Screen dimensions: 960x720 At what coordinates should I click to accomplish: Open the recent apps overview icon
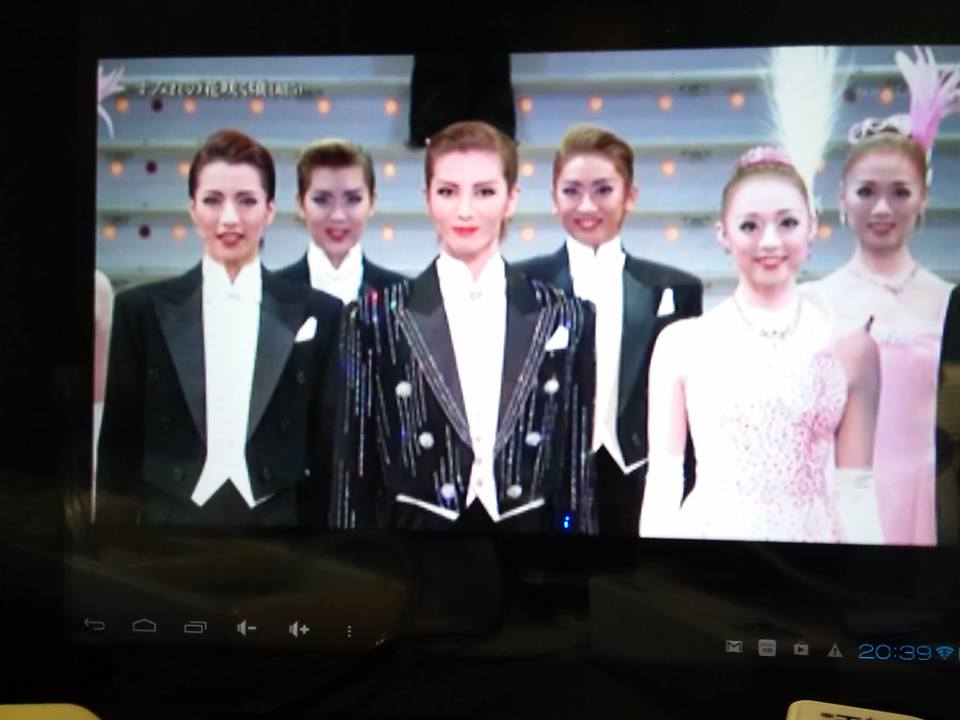195,627
